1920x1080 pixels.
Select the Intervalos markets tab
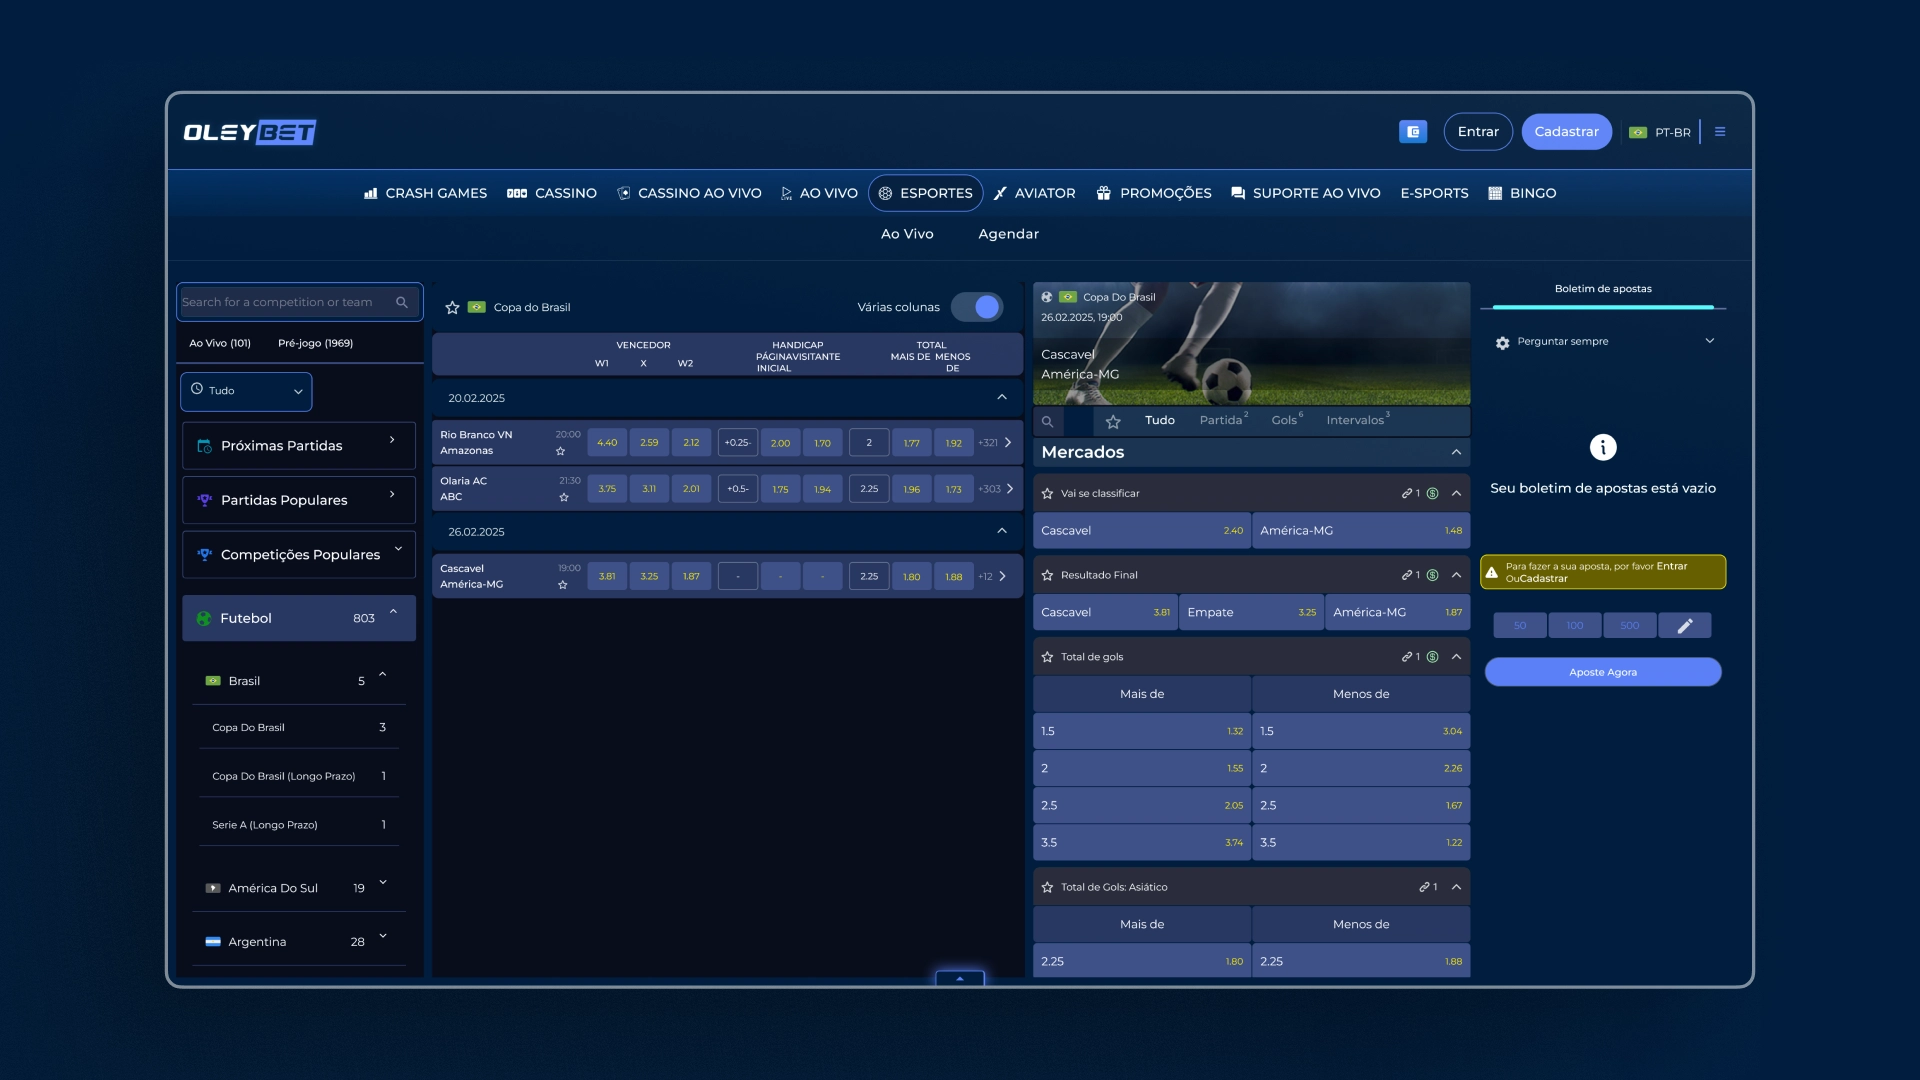[x=1357, y=420]
